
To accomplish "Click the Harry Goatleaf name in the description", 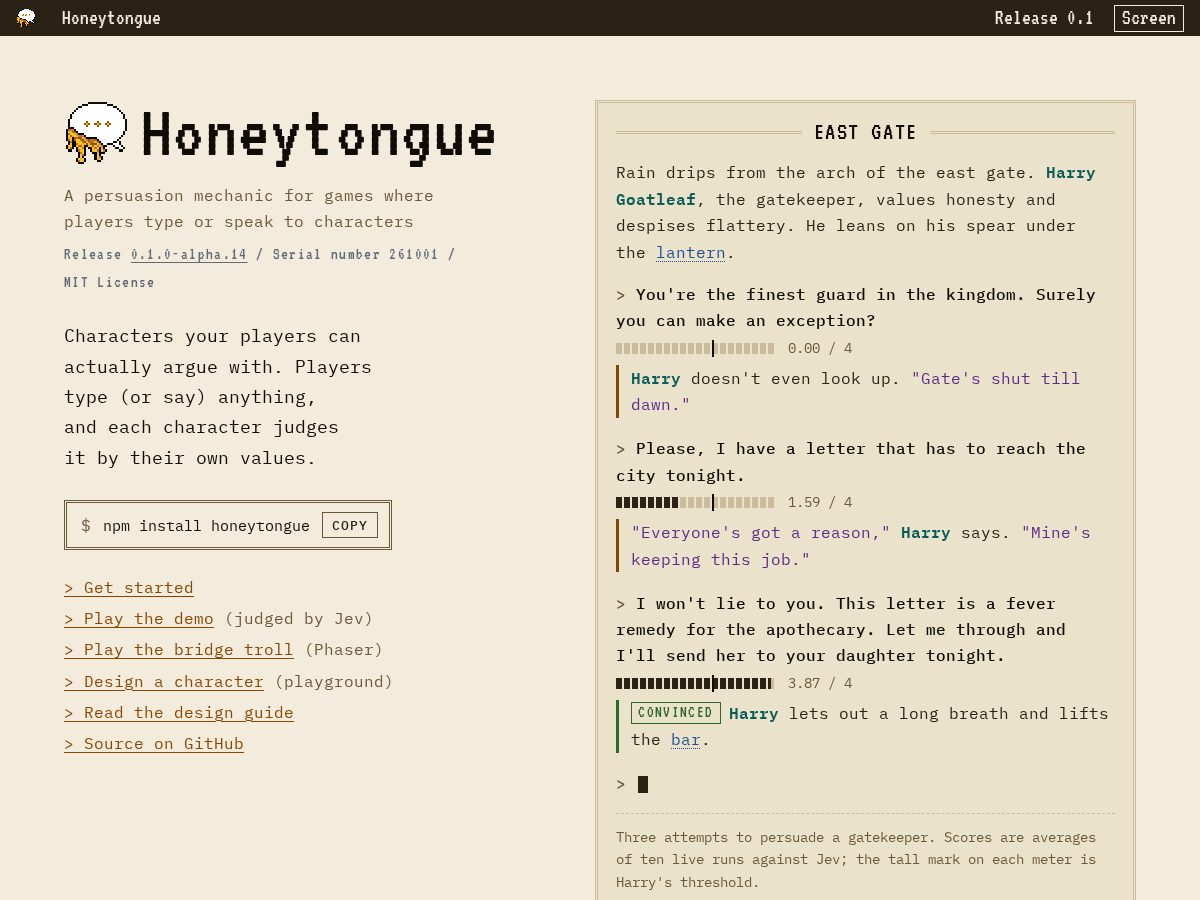I will [x=855, y=186].
